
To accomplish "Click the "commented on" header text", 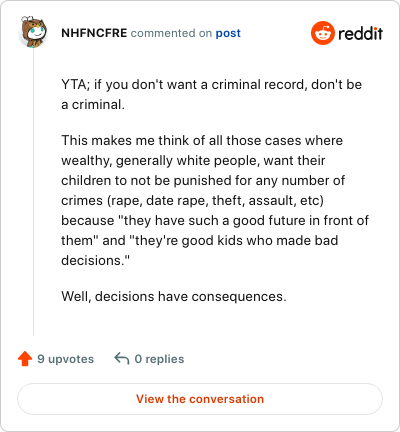I will [171, 33].
